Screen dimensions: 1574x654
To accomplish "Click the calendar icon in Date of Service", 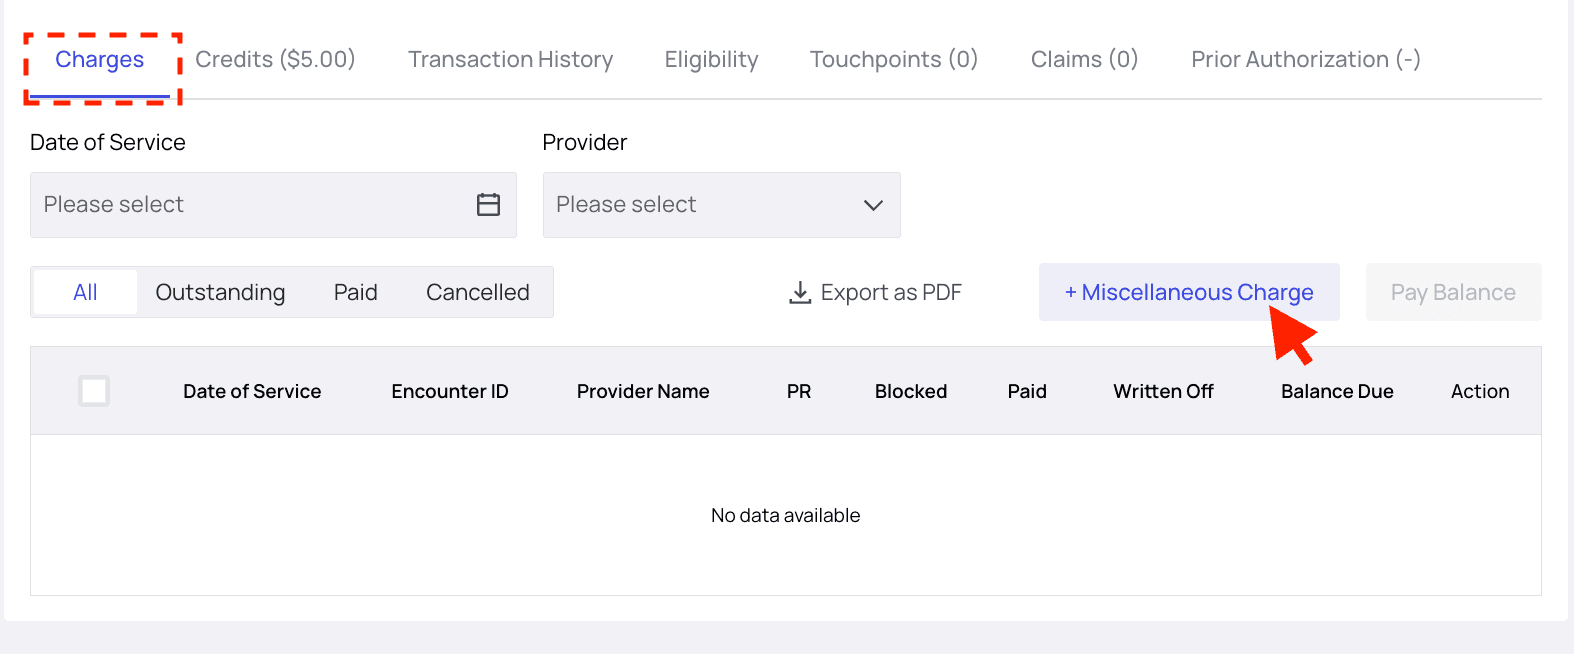I will pyautogui.click(x=488, y=205).
